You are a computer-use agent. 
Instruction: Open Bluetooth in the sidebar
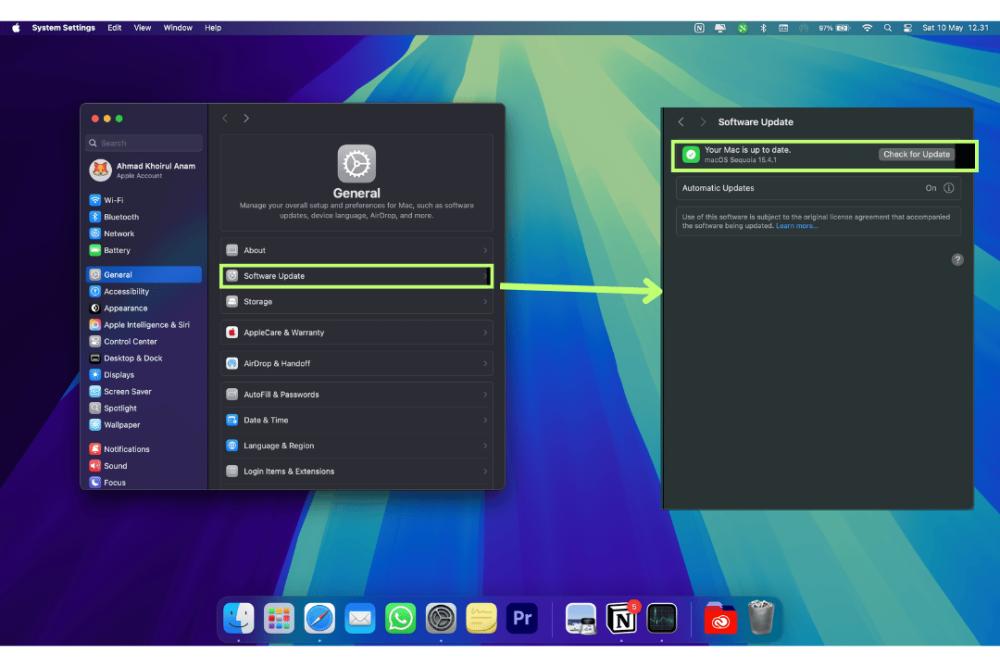(143, 217)
